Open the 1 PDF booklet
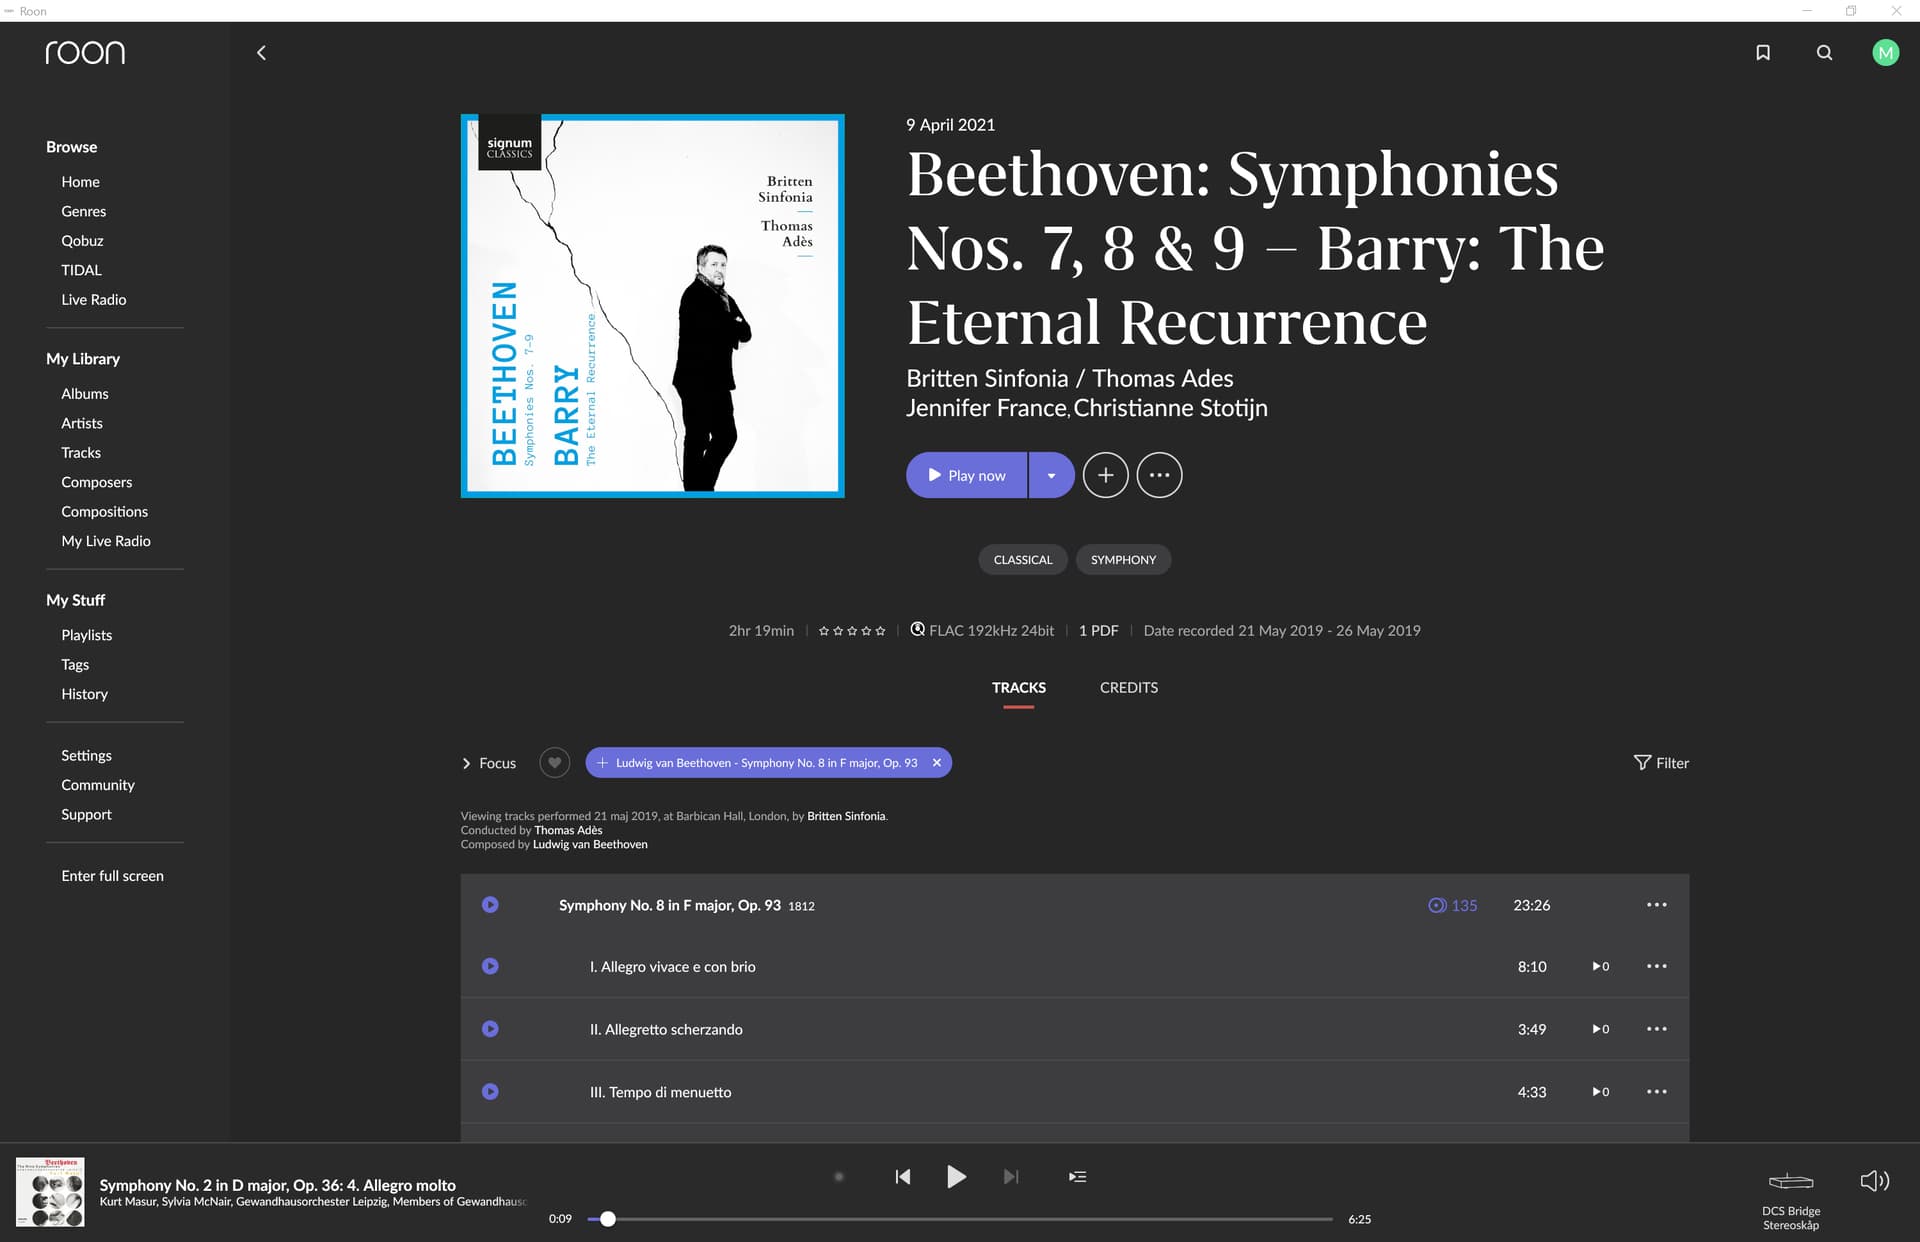Screen dimensions: 1920x1242 (1098, 631)
